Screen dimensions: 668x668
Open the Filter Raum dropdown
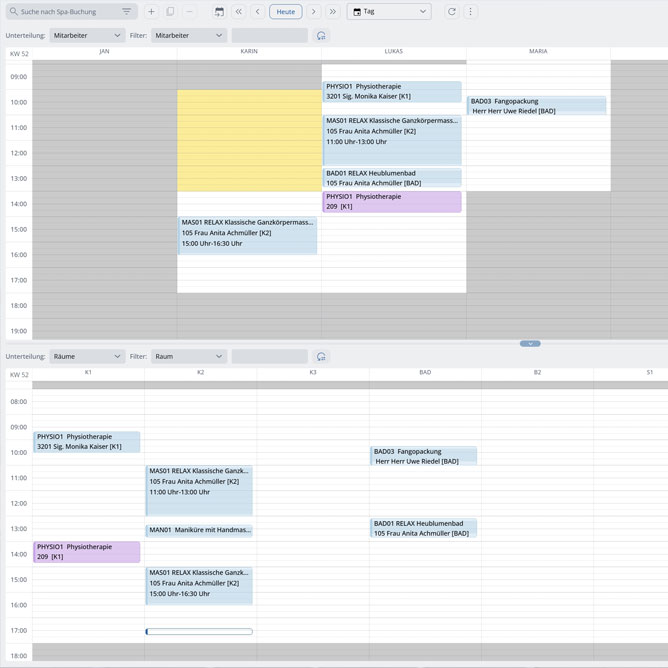click(x=189, y=356)
